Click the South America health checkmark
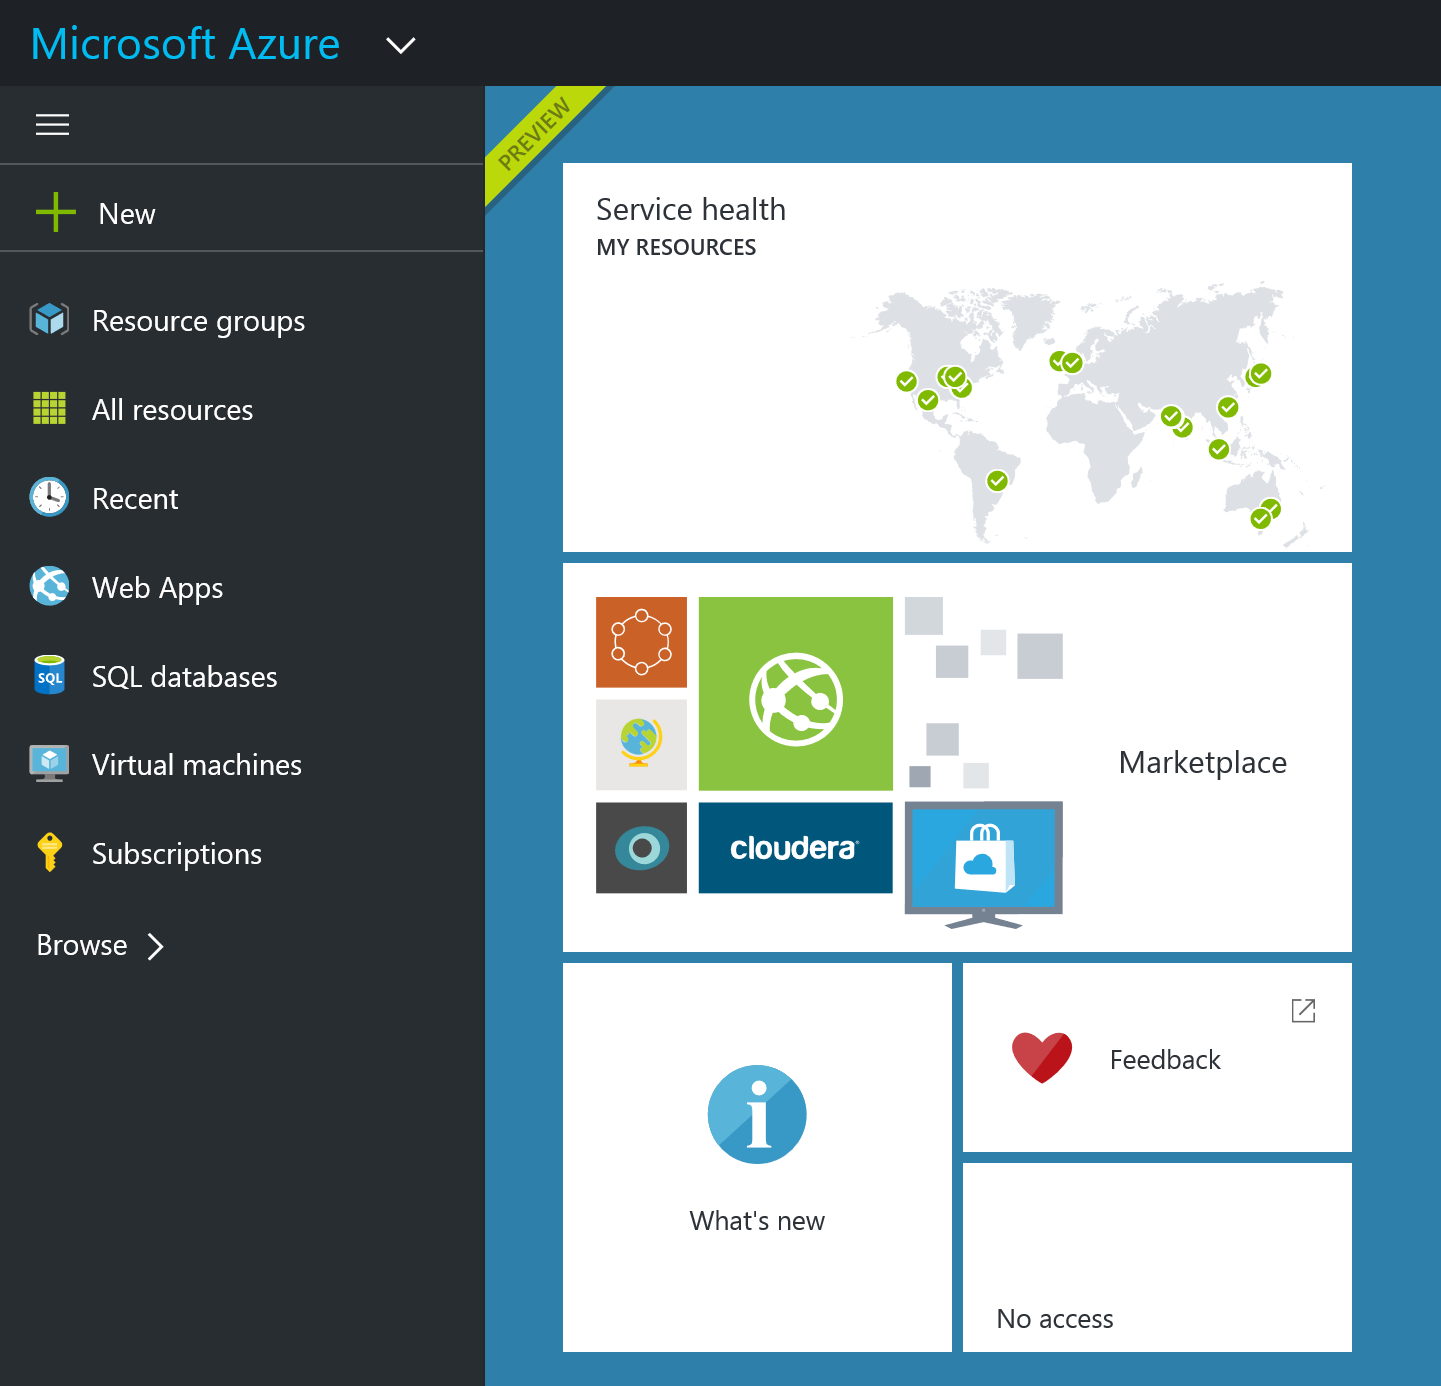The height and width of the screenshot is (1386, 1441). pyautogui.click(x=997, y=481)
